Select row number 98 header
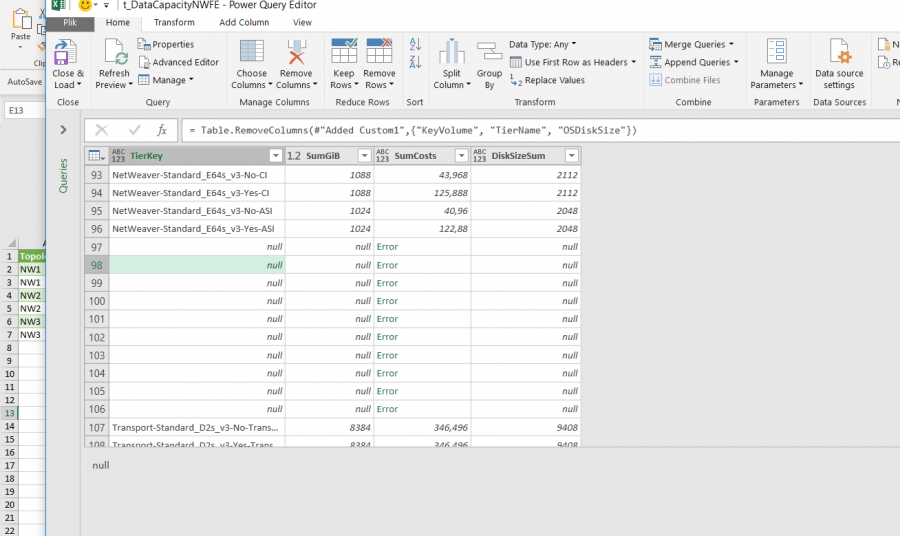 click(x=96, y=265)
